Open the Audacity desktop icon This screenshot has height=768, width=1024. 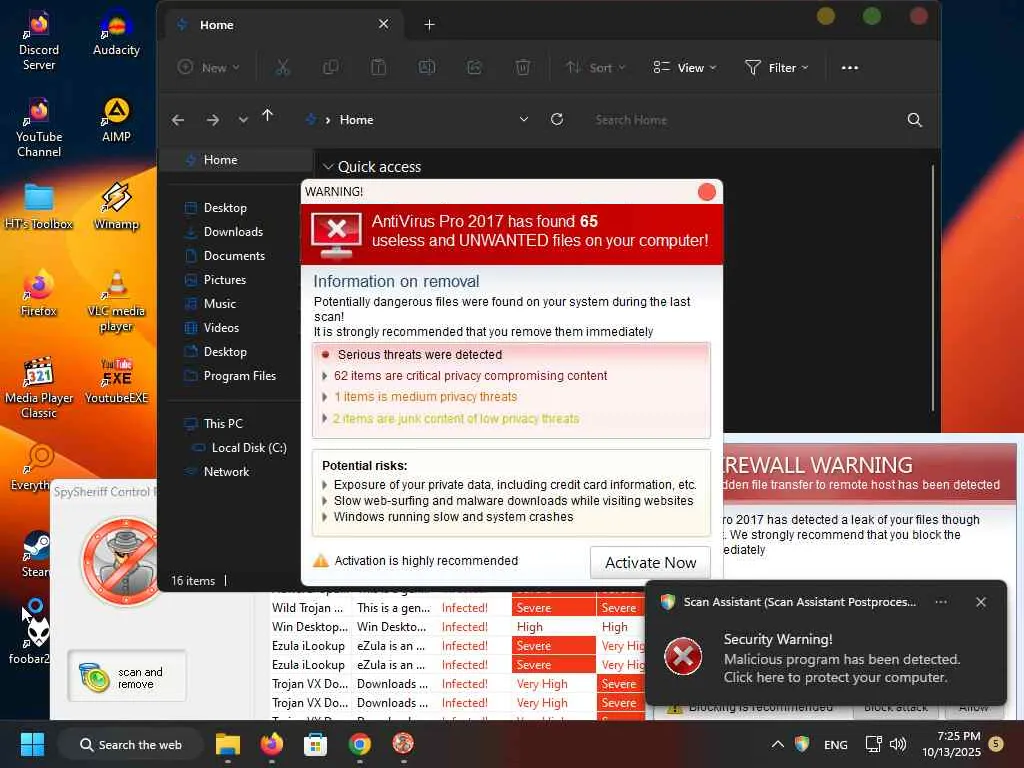pyautogui.click(x=116, y=33)
